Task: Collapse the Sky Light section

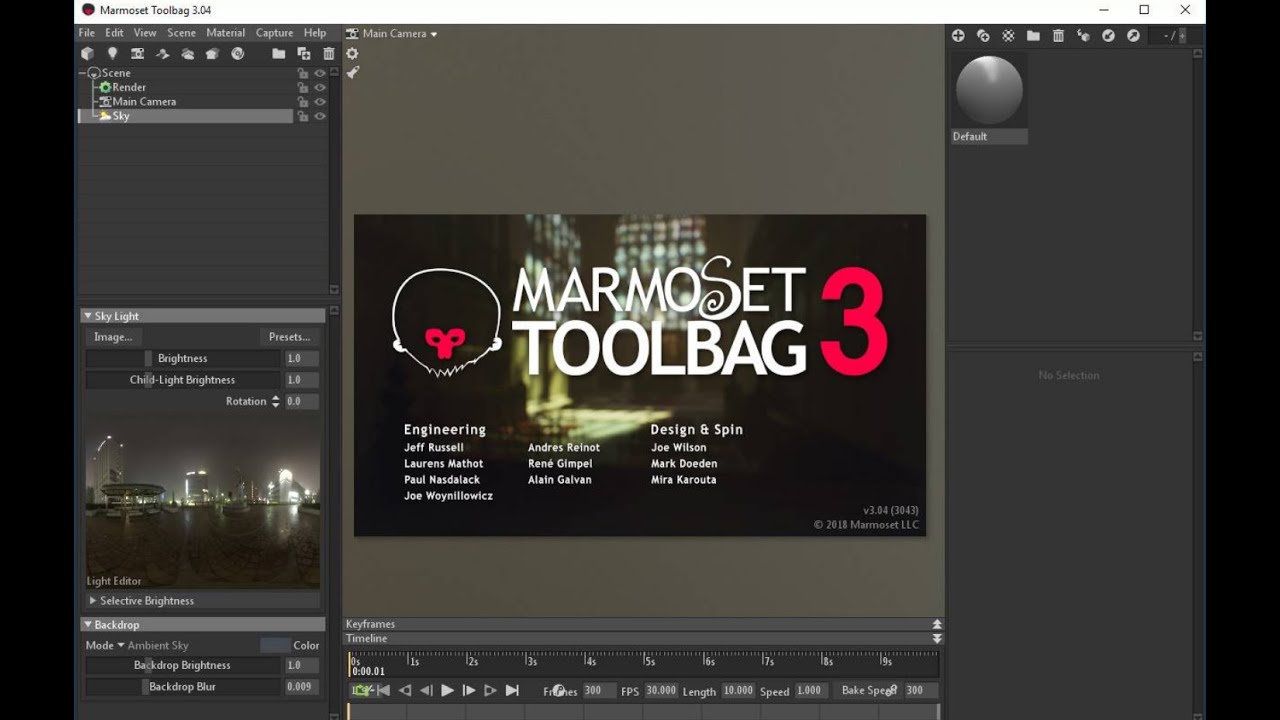Action: [x=88, y=316]
